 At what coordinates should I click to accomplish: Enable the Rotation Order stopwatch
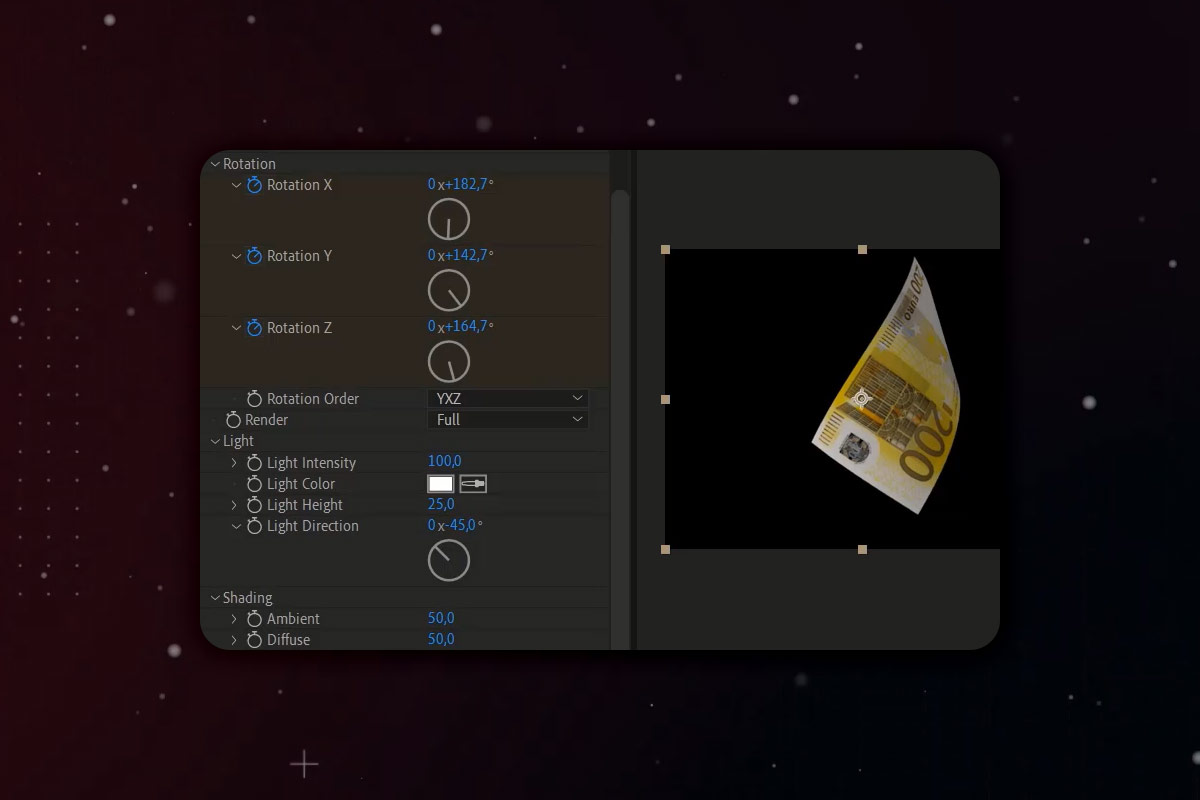coord(254,399)
